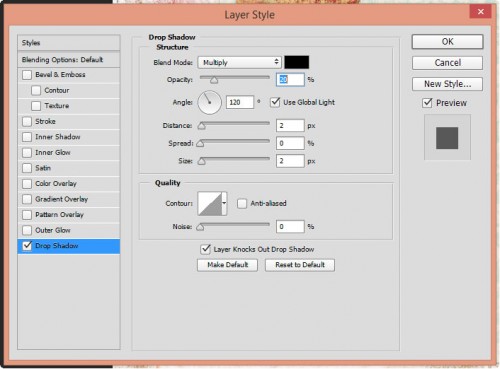Viewport: 500px width, 369px height.
Task: Click the Noise slider handle
Action: [x=200, y=227]
